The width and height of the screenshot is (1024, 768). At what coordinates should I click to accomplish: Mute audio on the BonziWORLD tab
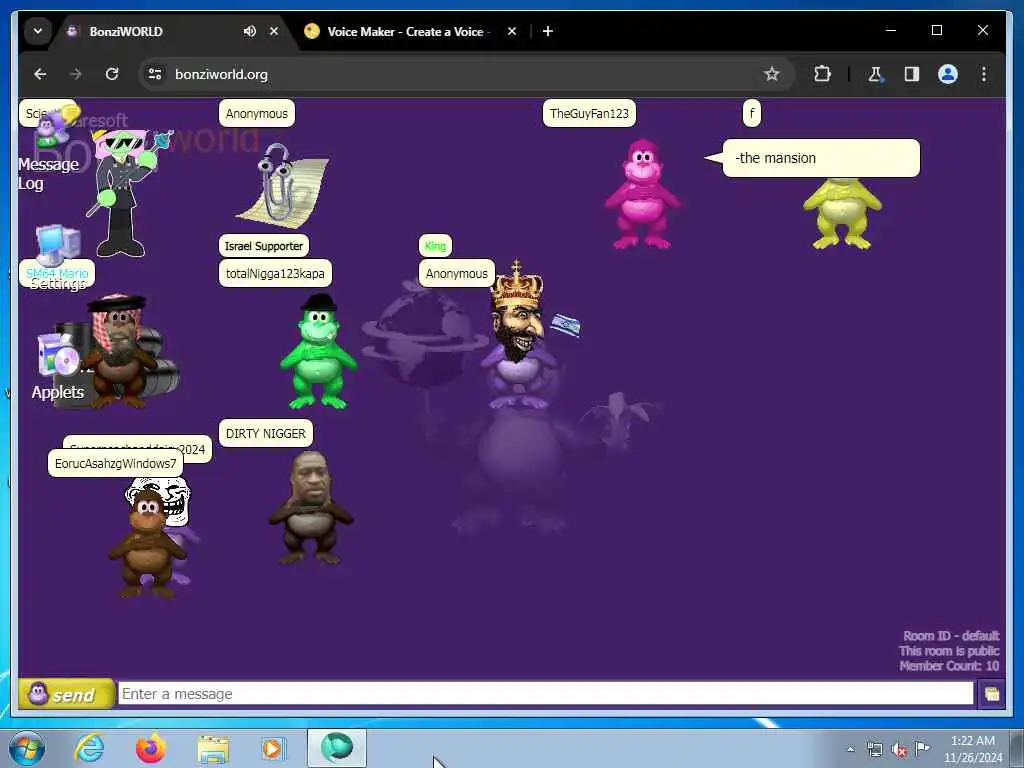(x=249, y=31)
